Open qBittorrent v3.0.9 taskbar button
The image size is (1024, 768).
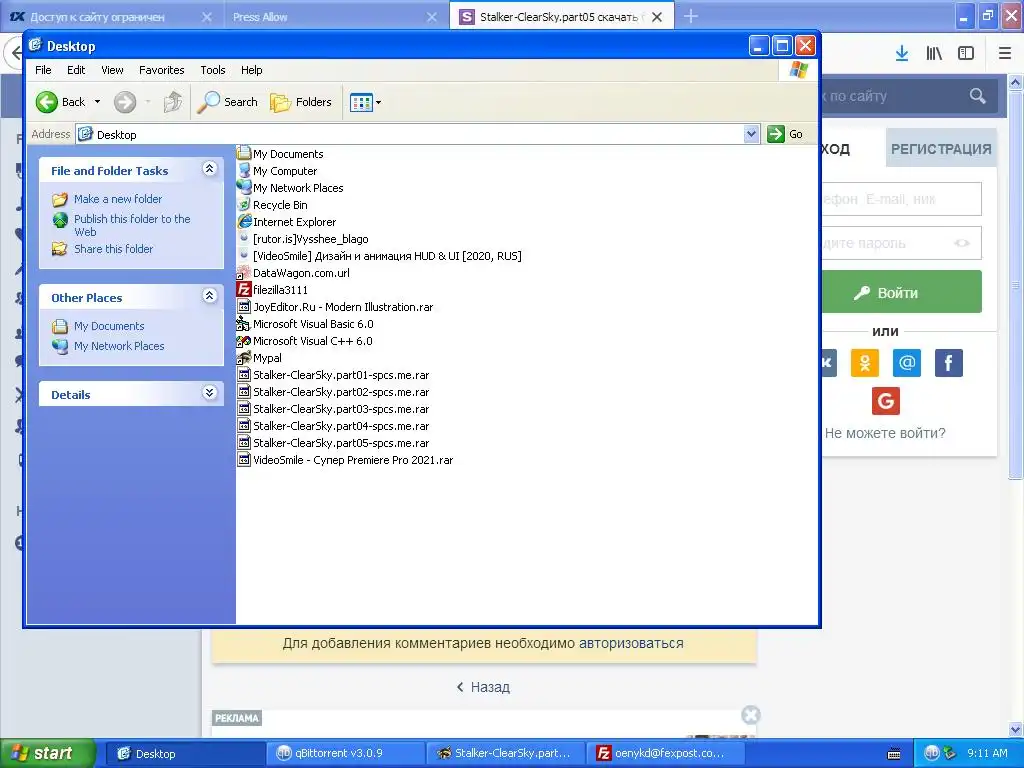click(345, 753)
